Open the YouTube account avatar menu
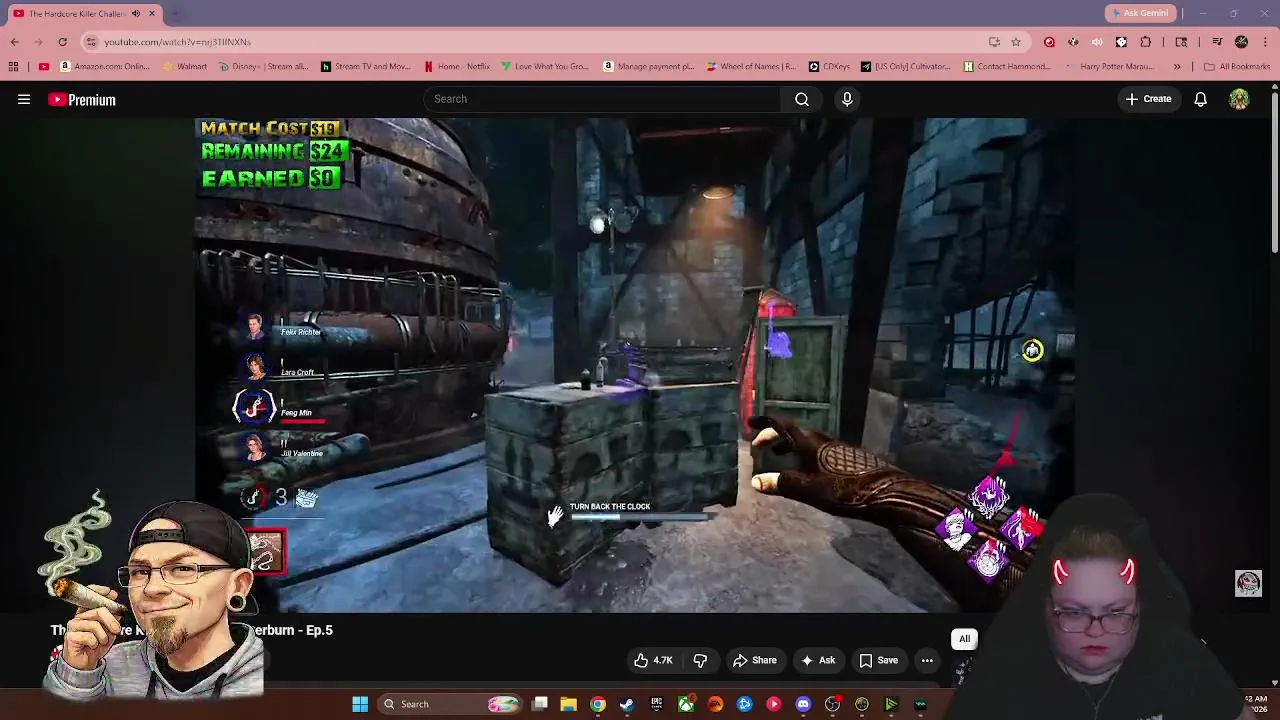 (1239, 99)
